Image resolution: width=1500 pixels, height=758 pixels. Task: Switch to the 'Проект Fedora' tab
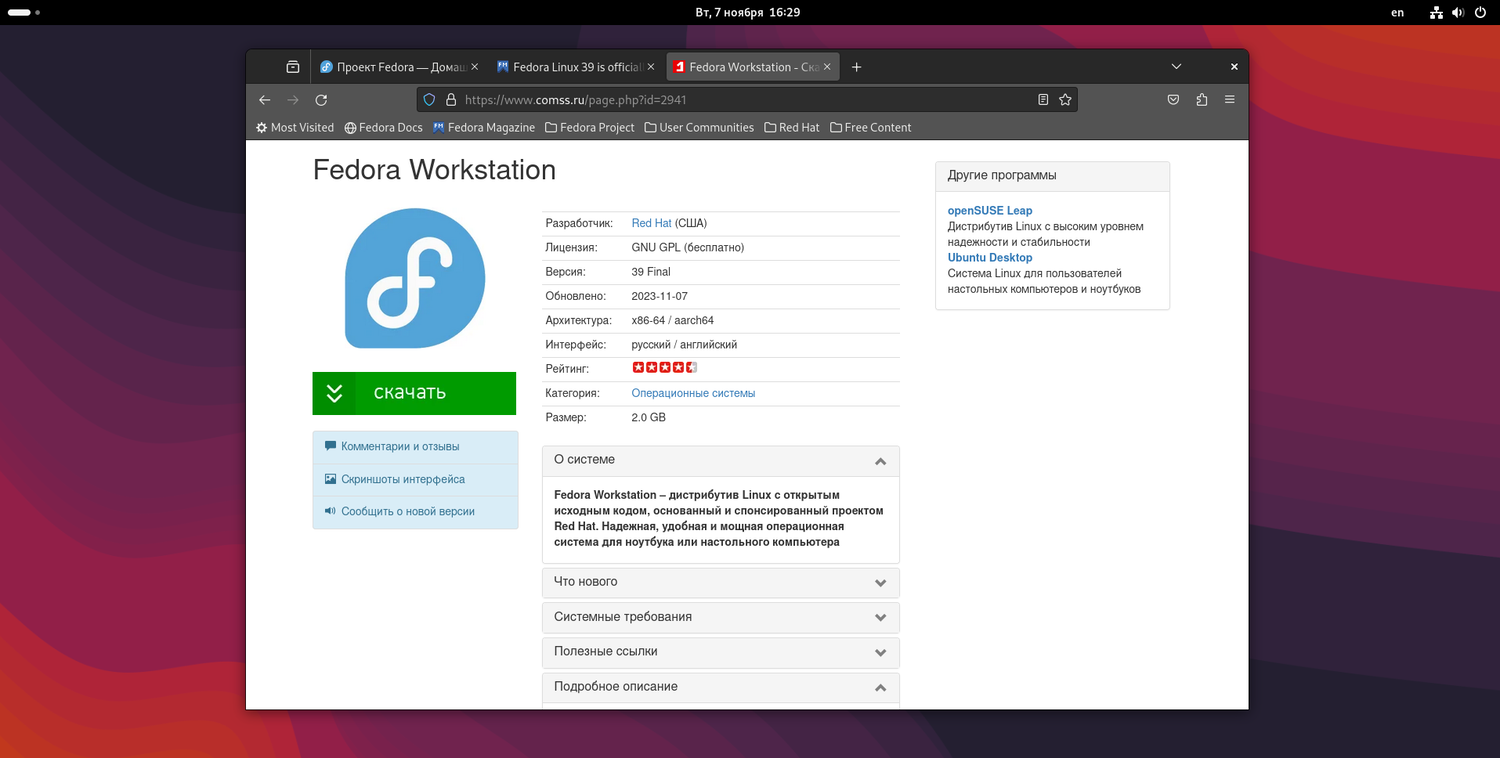[398, 67]
